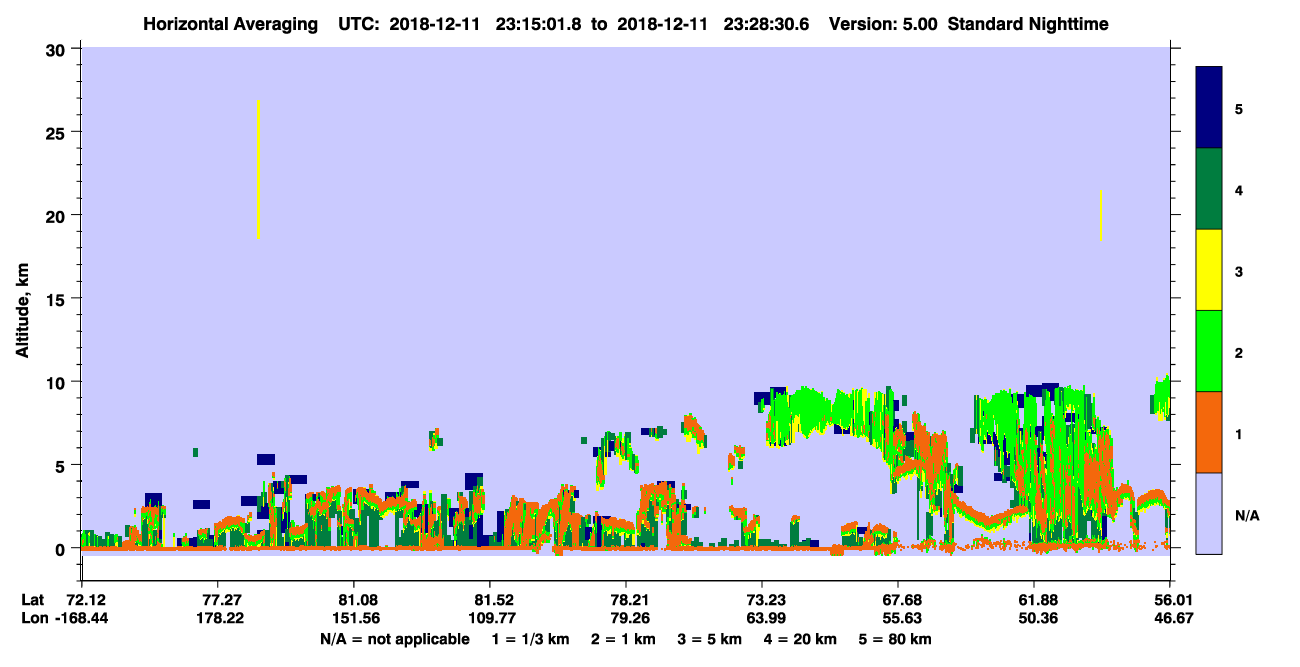1300x667 pixels.
Task: Click the 'Standard Nighttime' text
Action: 1028,24
